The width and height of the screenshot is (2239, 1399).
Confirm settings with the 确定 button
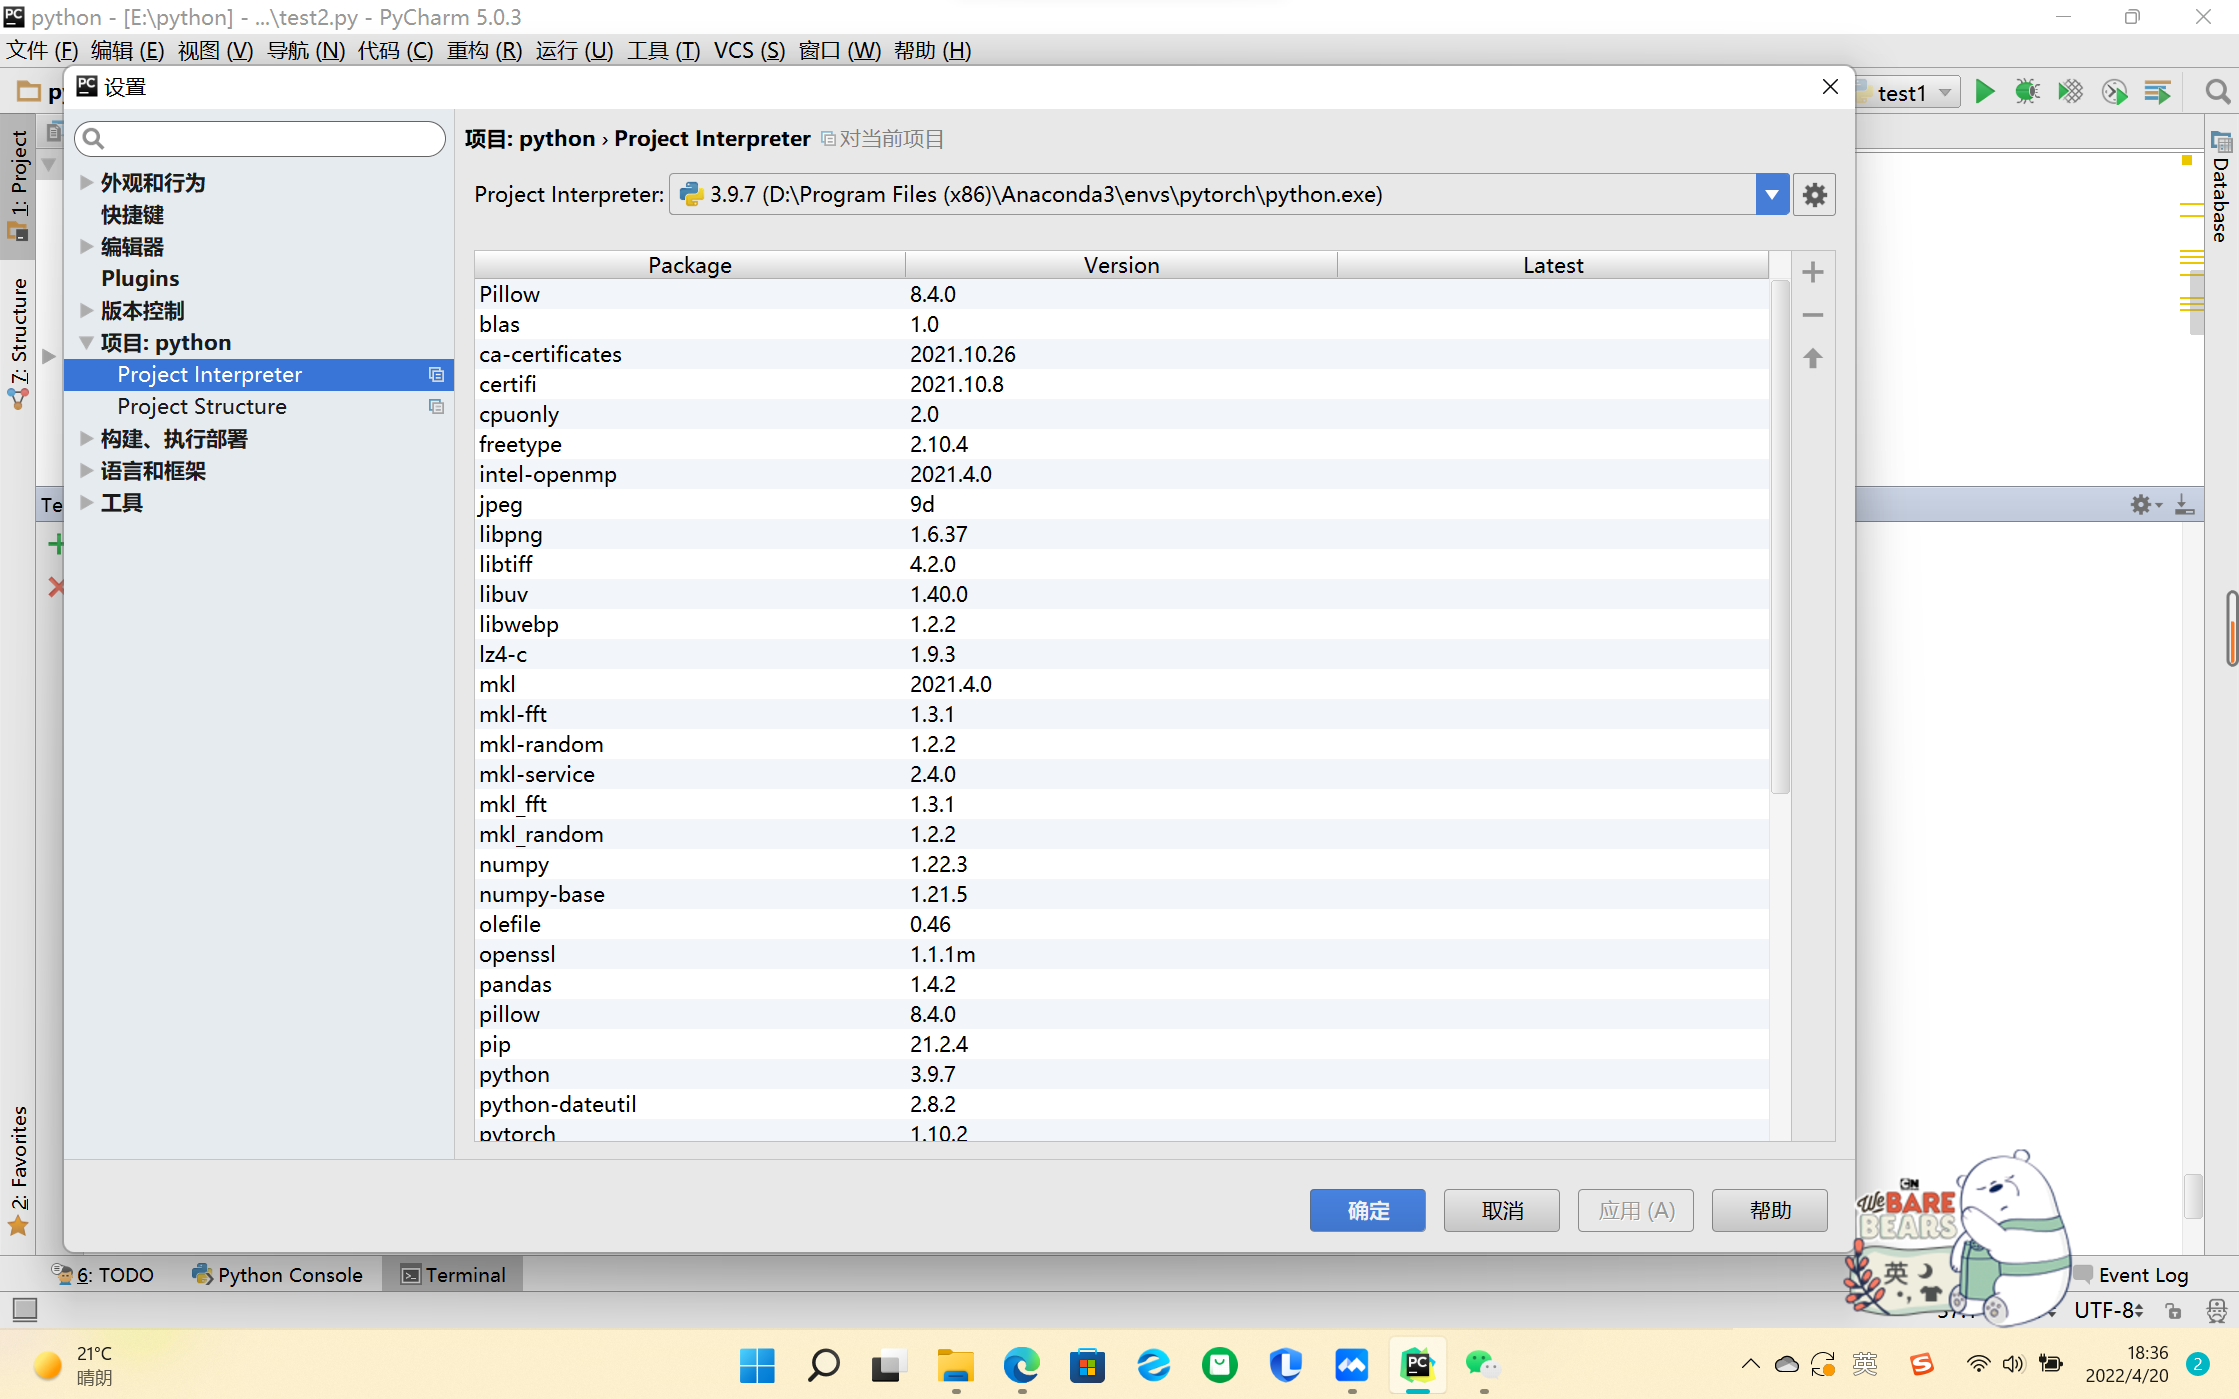tap(1367, 1210)
